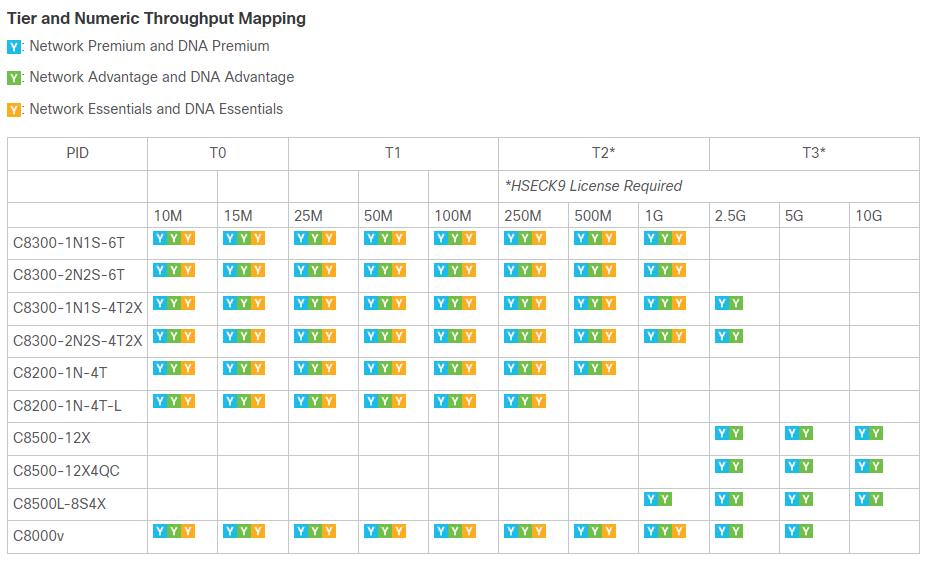
Task: Click the 25M throughput column label
Action: pyautogui.click(x=308, y=216)
